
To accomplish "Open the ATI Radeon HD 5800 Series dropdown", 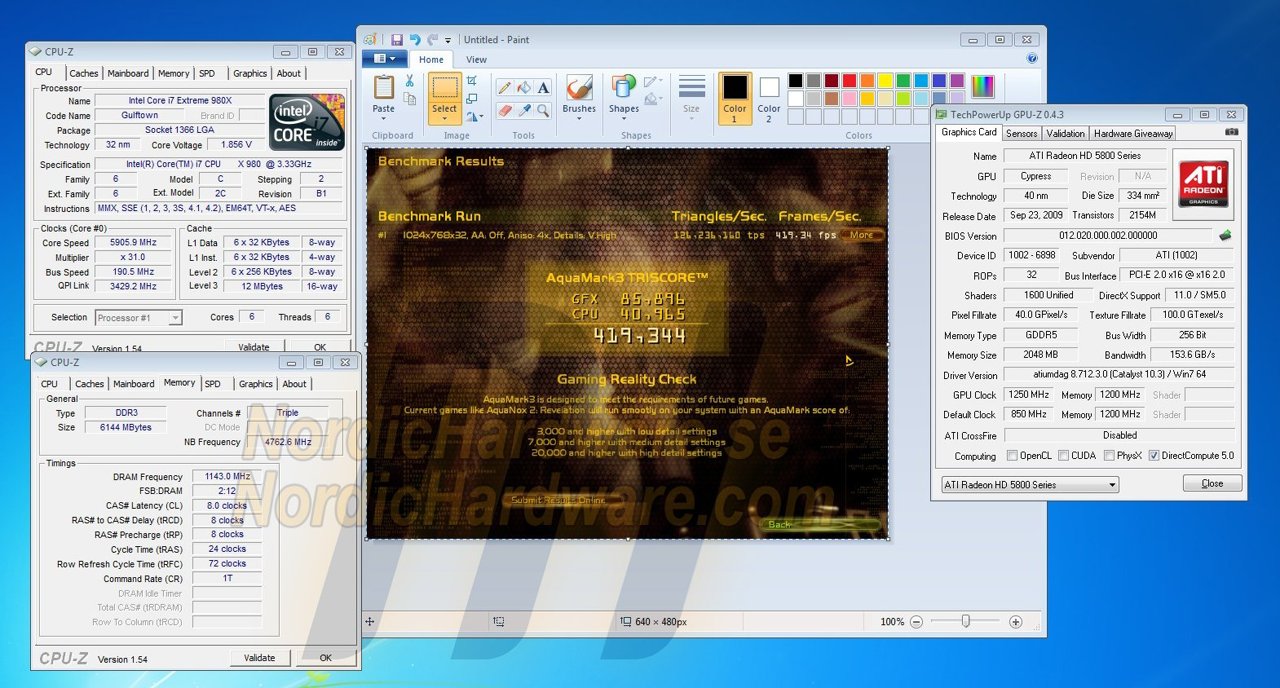I will coord(1030,485).
